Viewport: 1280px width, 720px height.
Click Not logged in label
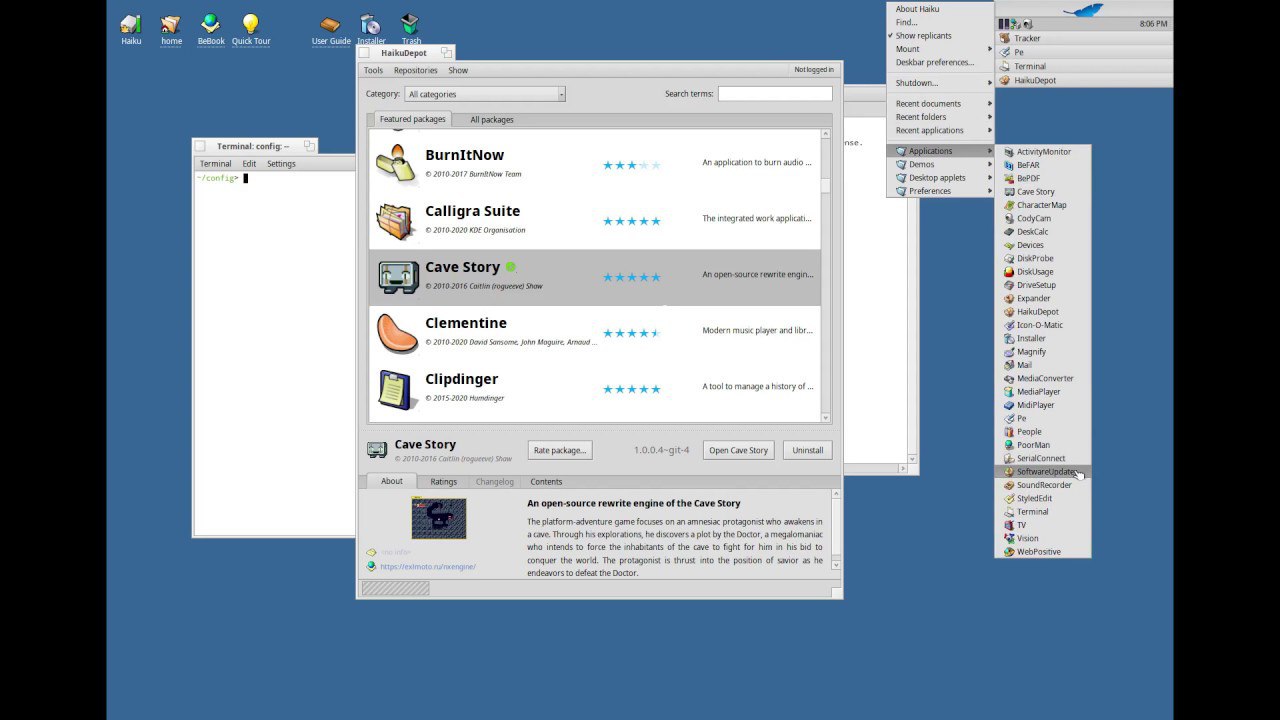point(814,70)
